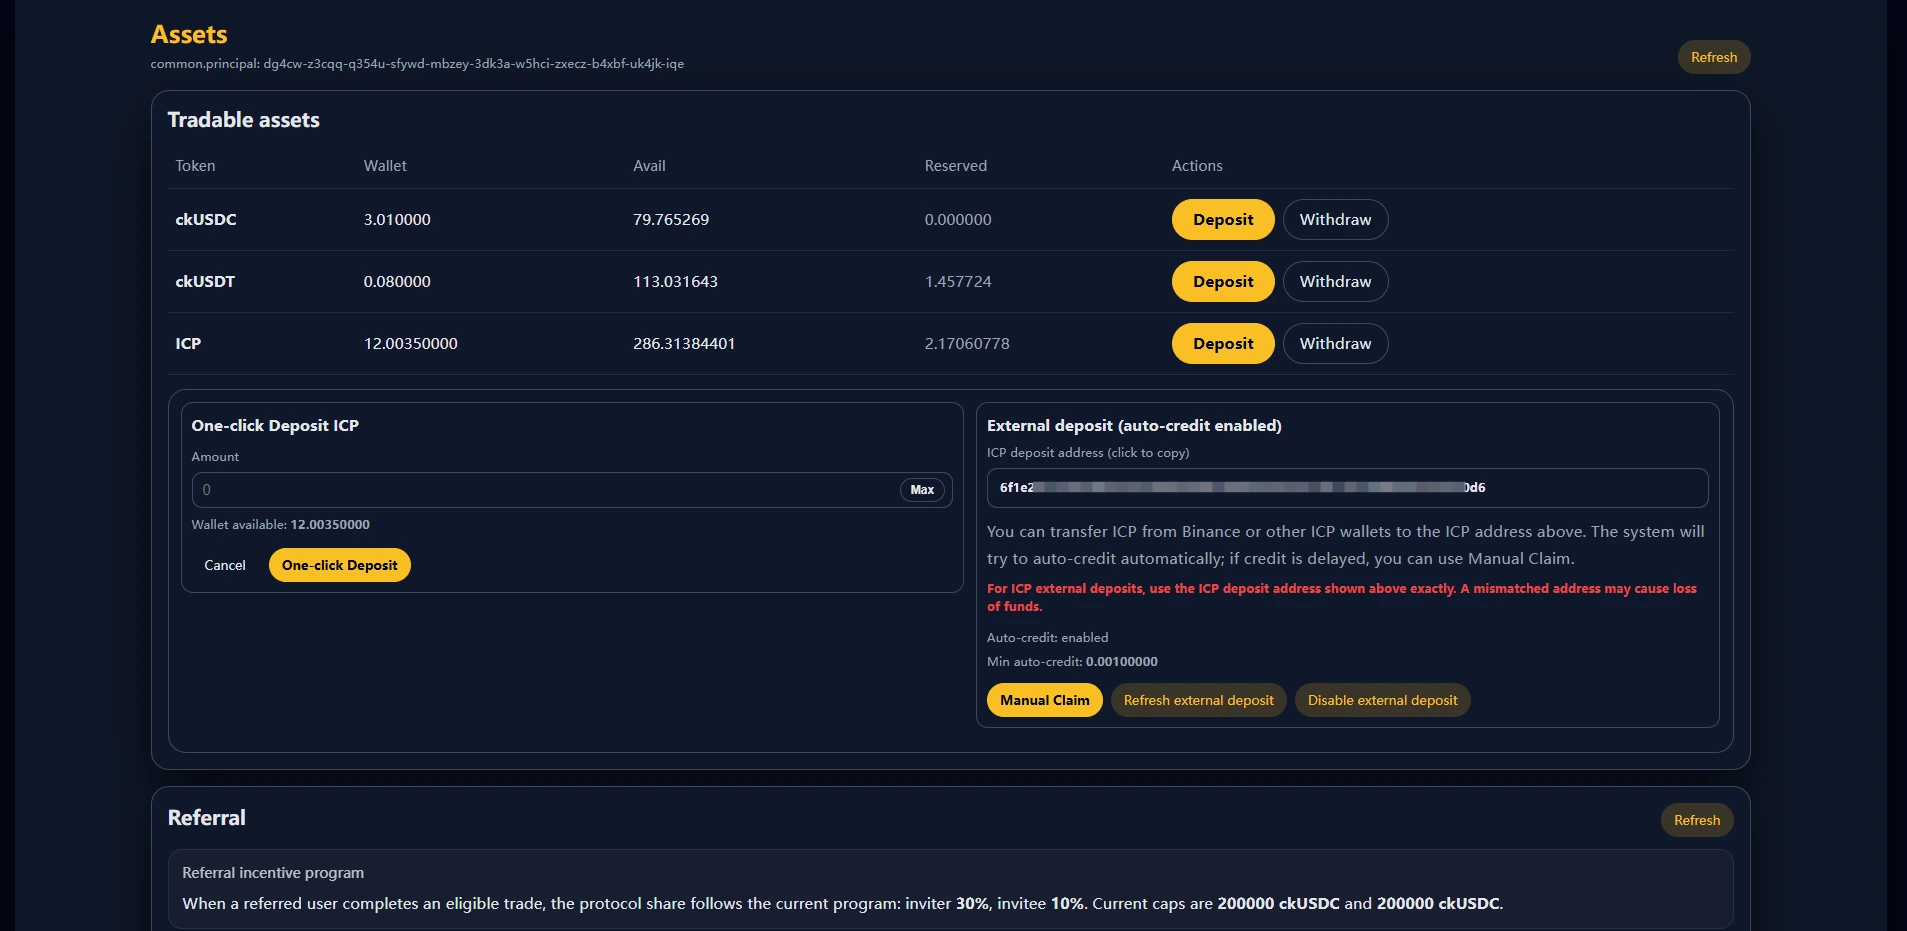Viewport: 1907px width, 931px height.
Task: Set the amount to Max
Action: [x=921, y=490]
